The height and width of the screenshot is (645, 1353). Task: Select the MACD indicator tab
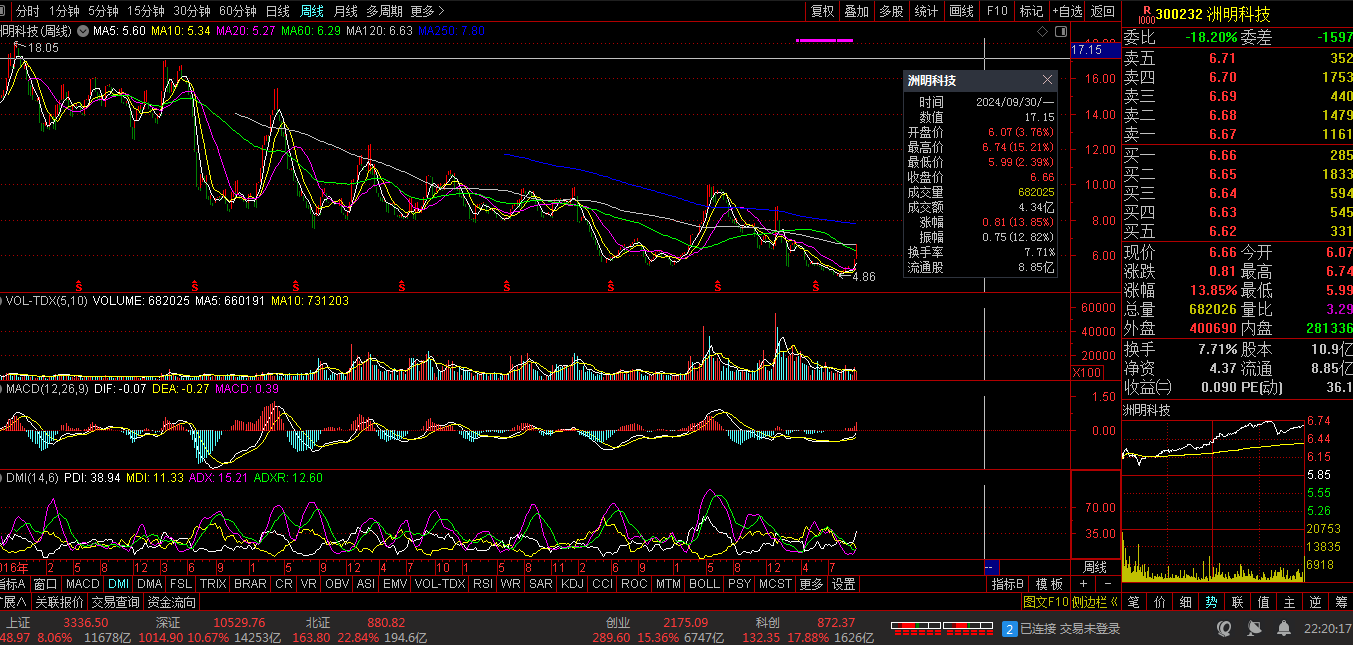tap(83, 584)
